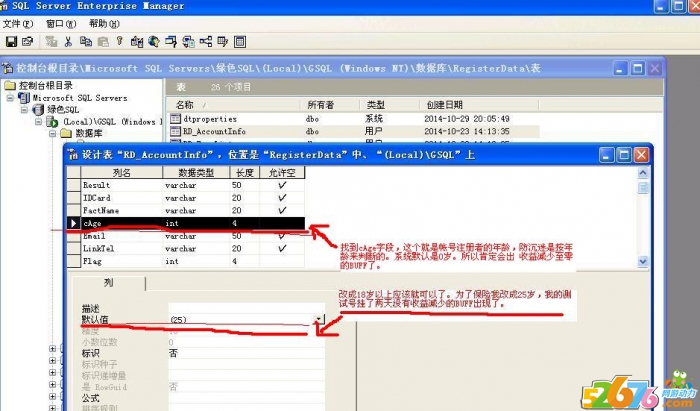
Task: Click the row selector box for Flag
Action: coord(74,261)
